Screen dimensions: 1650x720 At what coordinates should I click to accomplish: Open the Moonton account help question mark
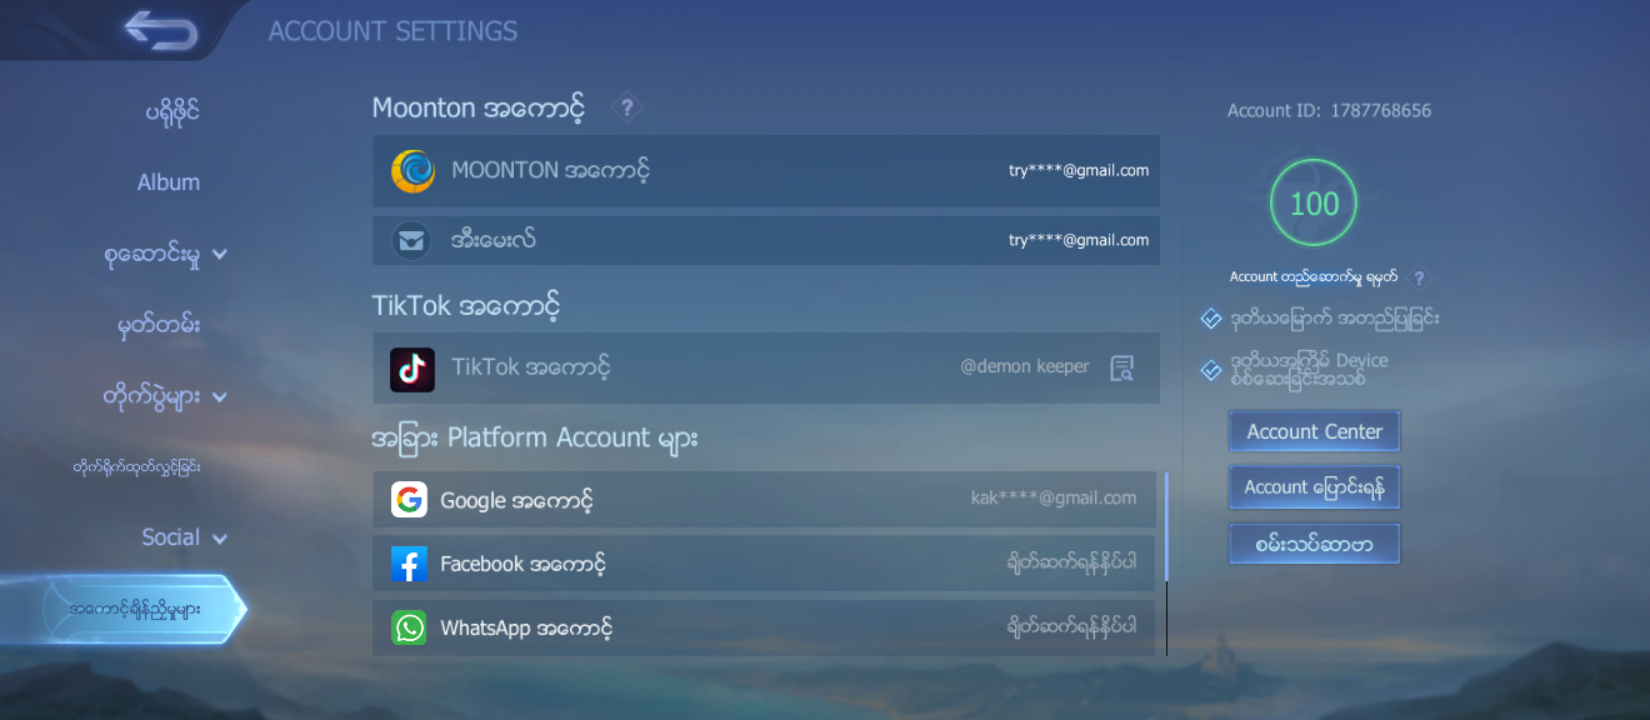[x=627, y=107]
